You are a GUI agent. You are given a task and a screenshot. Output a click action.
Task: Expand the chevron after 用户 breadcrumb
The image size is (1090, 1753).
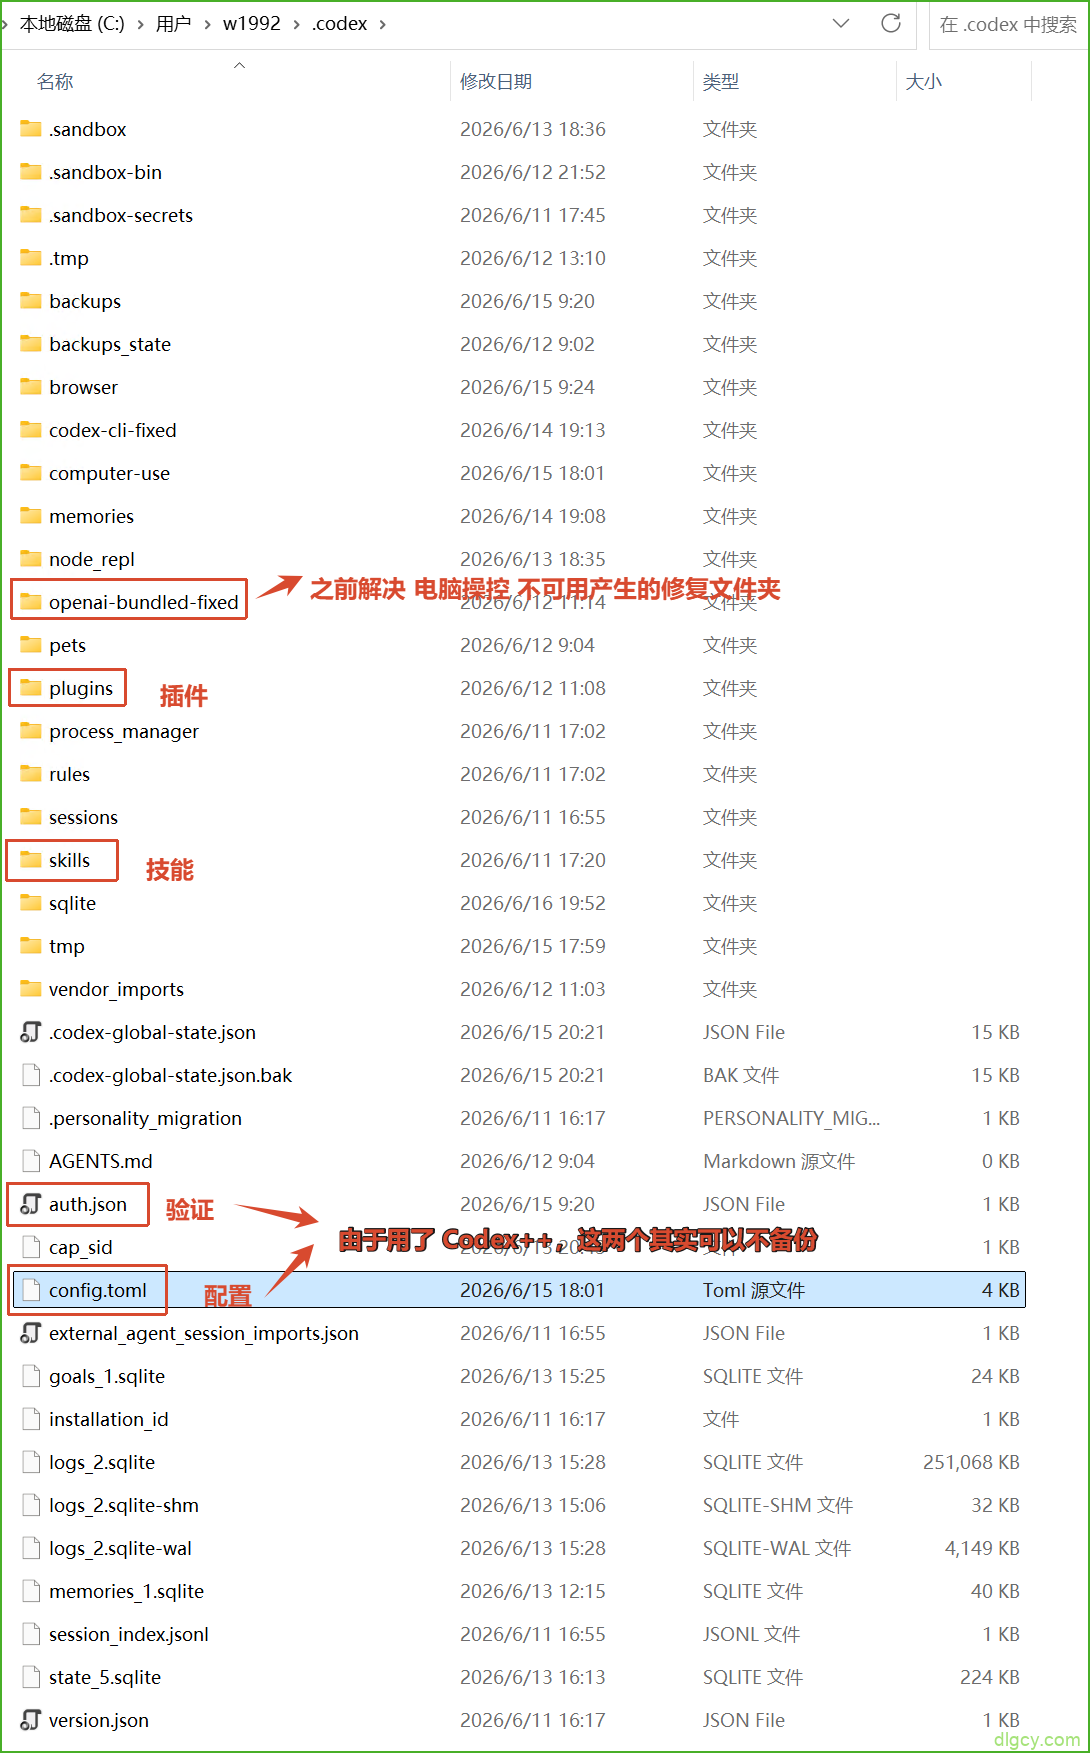pyautogui.click(x=207, y=24)
